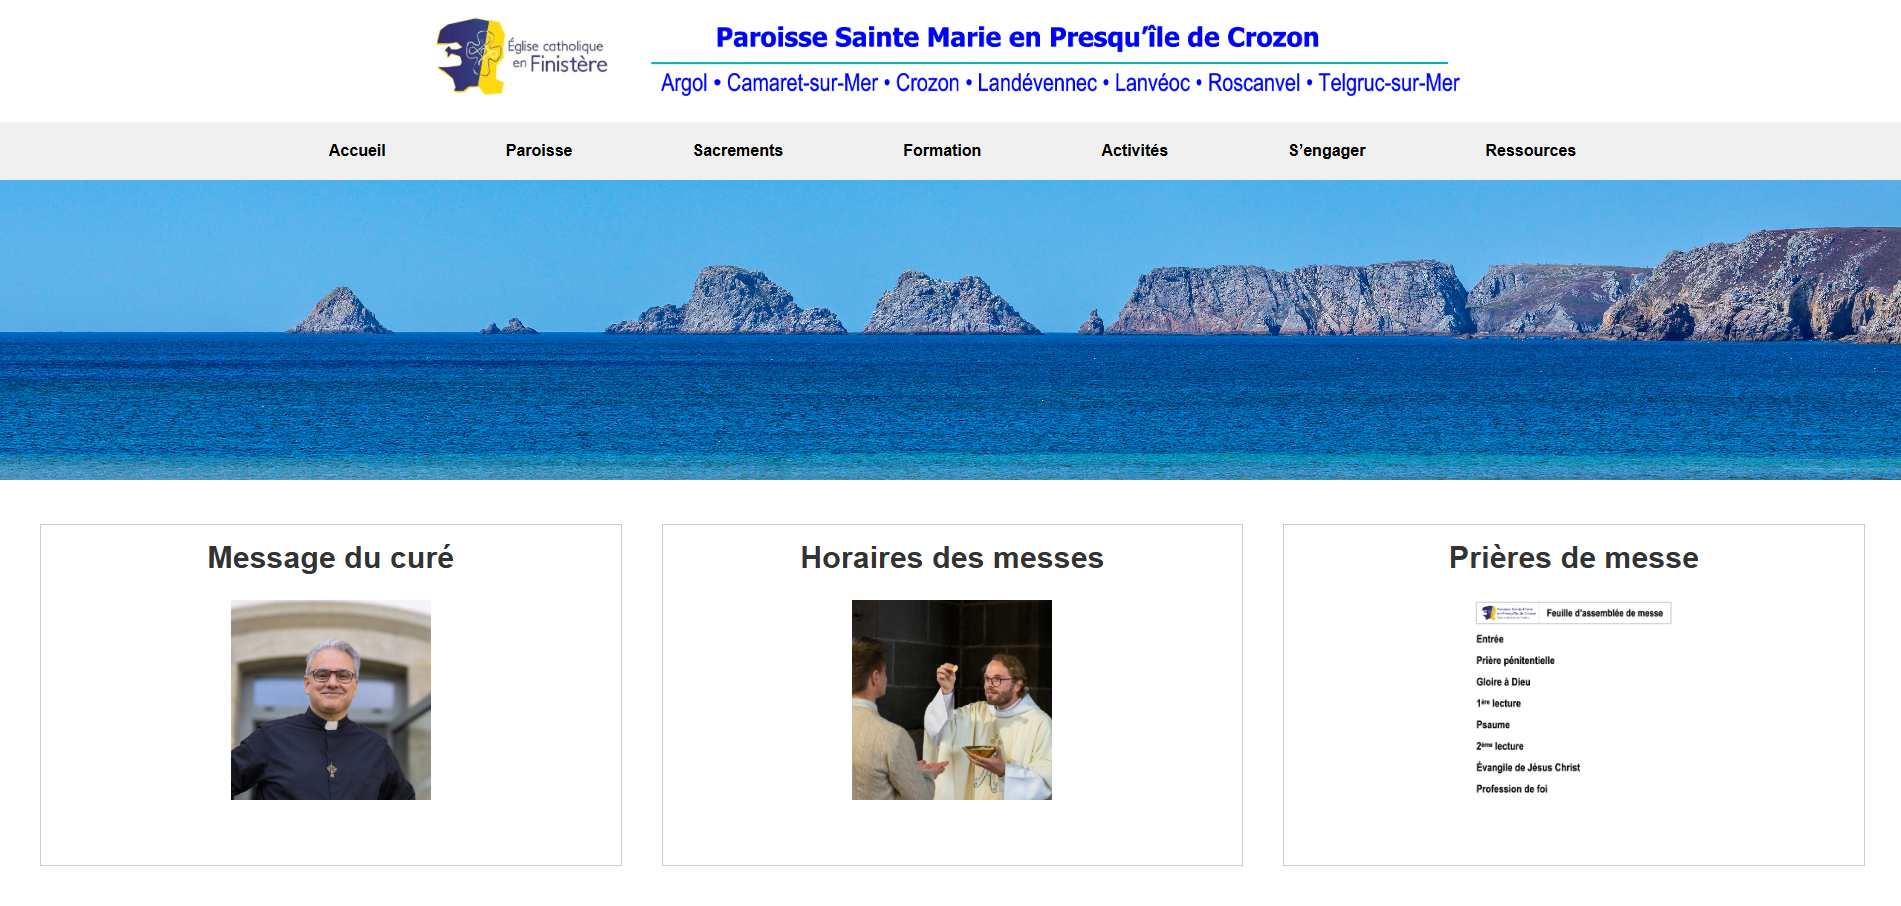
Task: Click the communion mass photo thumbnail
Action: 952,700
